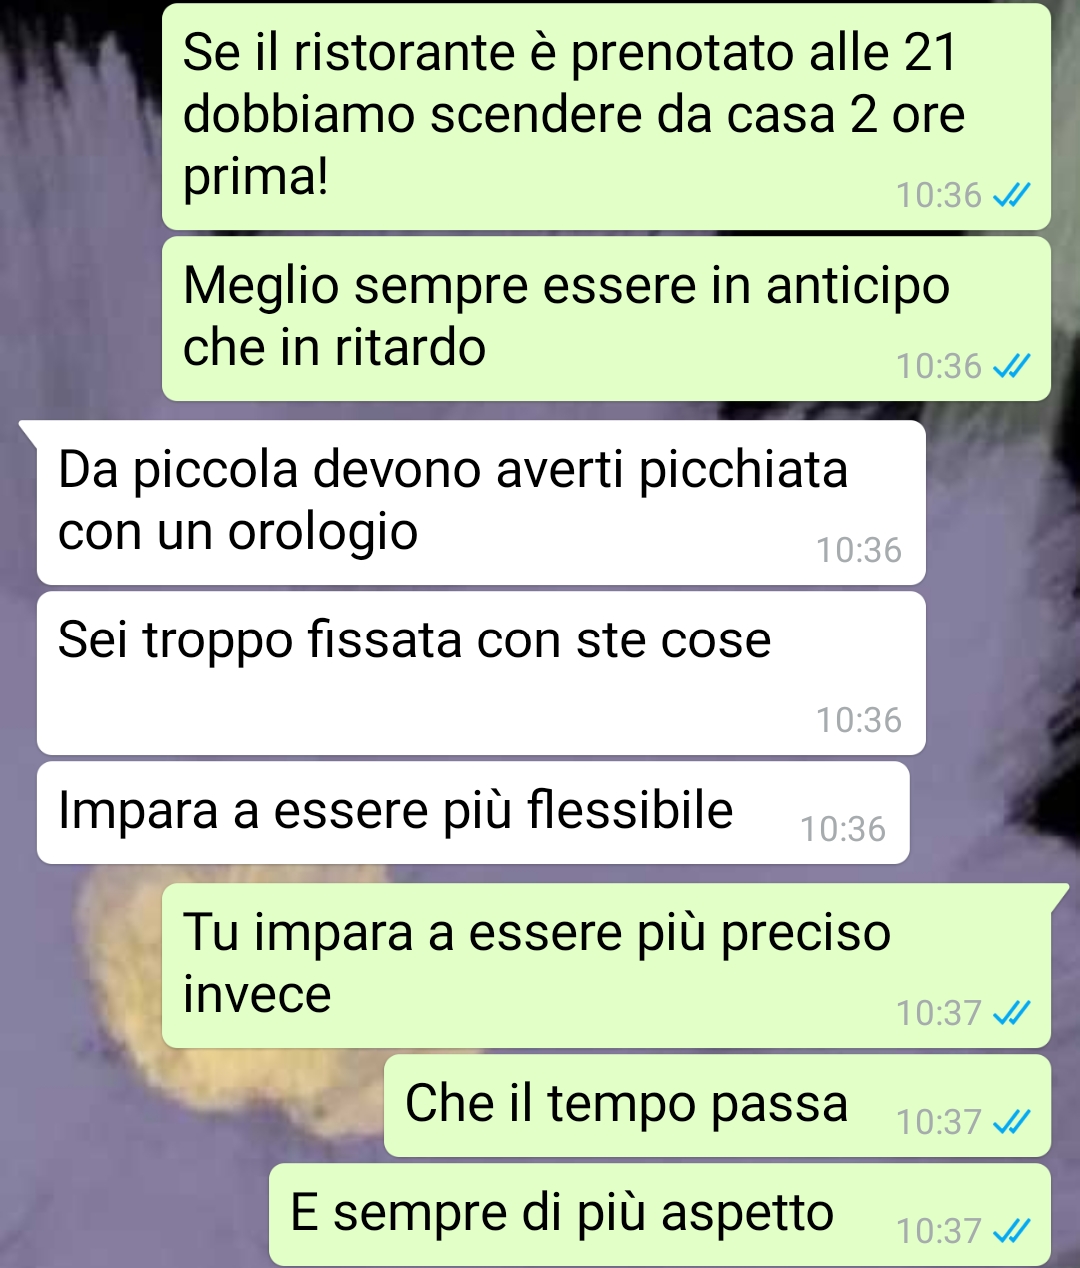Click the timestamp on 'Sei troppo fissata' message

(x=859, y=721)
